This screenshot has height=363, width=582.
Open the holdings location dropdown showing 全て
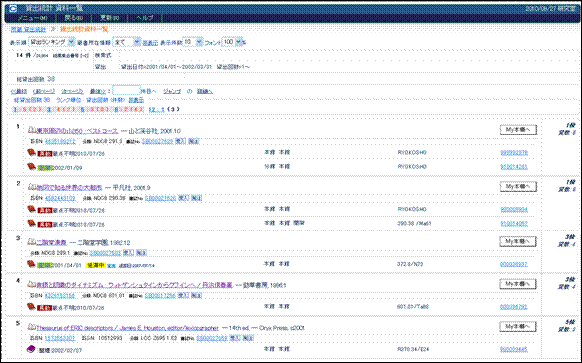(x=127, y=42)
